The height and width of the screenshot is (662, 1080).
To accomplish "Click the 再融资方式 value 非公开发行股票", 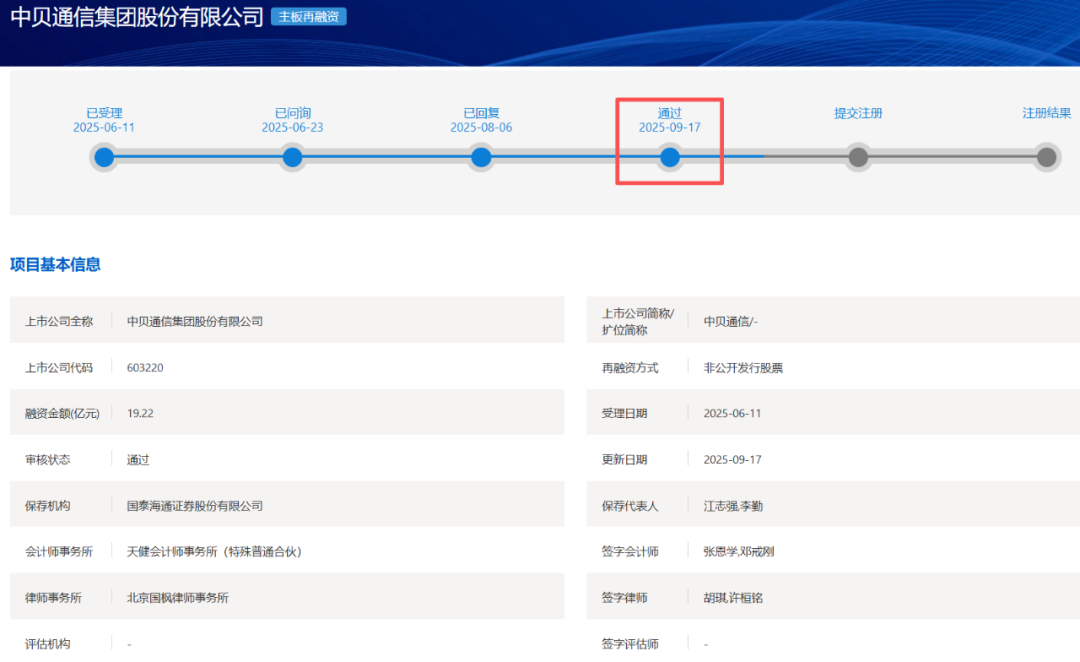I will pos(743,368).
